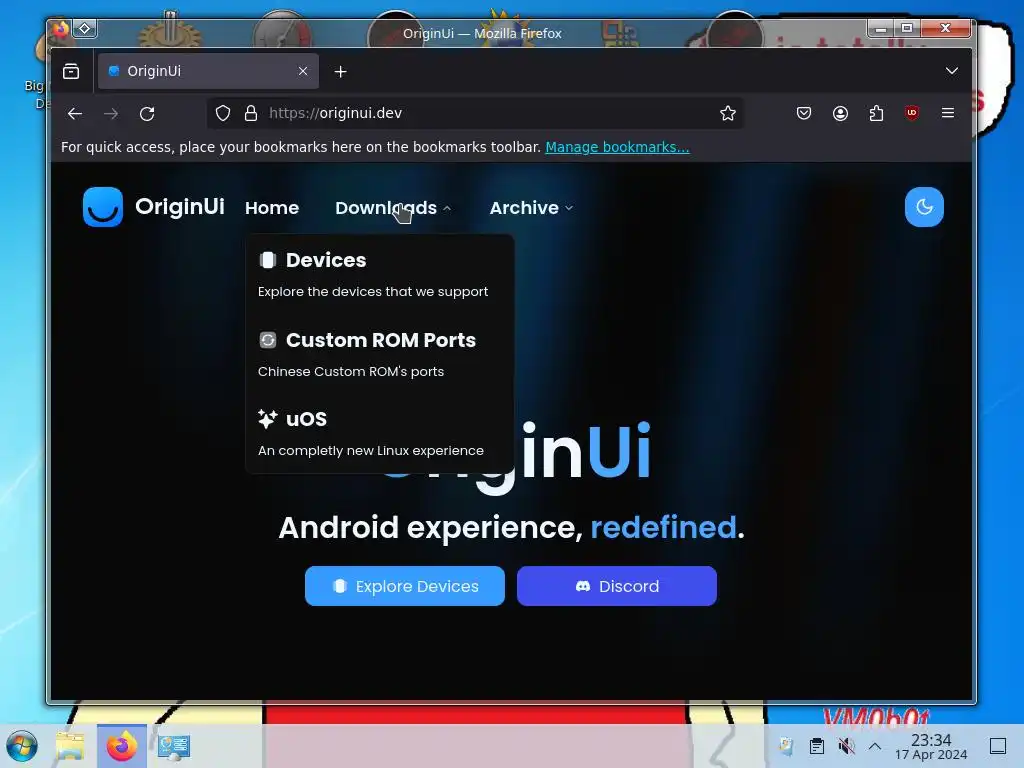Screen dimensions: 1024x768
Task: Click the Firefox window menu icon in titlebar
Action: coord(61,29)
